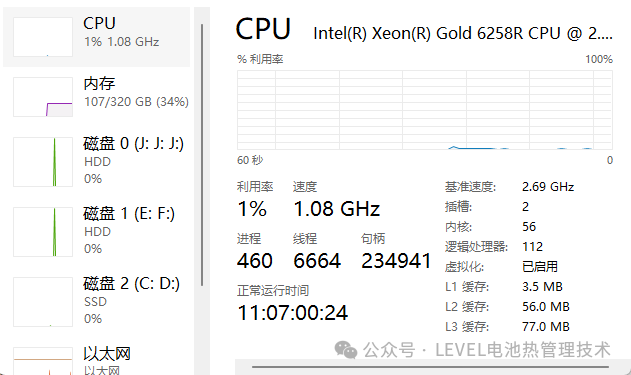Click the 虚拟化 已启用 status text

click(540, 266)
